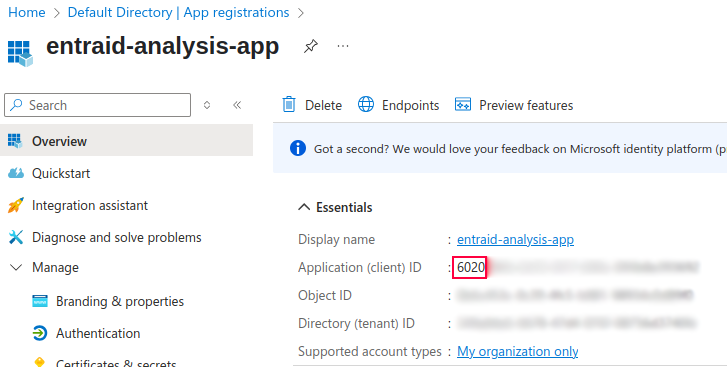Click the Integration assistant rocket icon
This screenshot has height=367, width=727.
tap(16, 205)
